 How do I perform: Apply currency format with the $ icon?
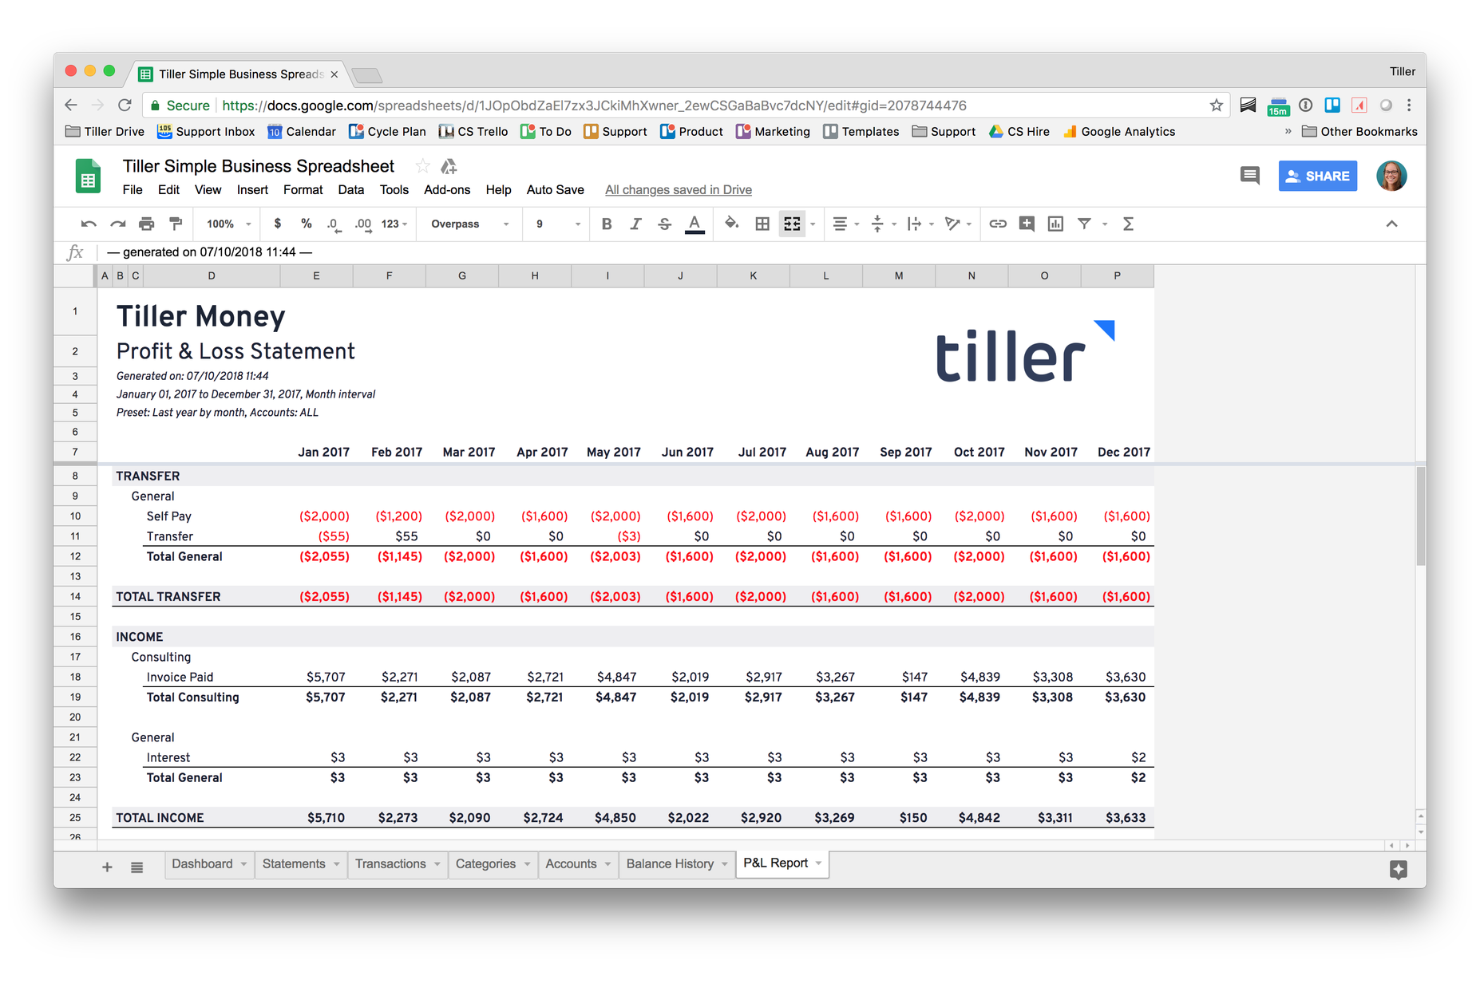[x=278, y=224]
